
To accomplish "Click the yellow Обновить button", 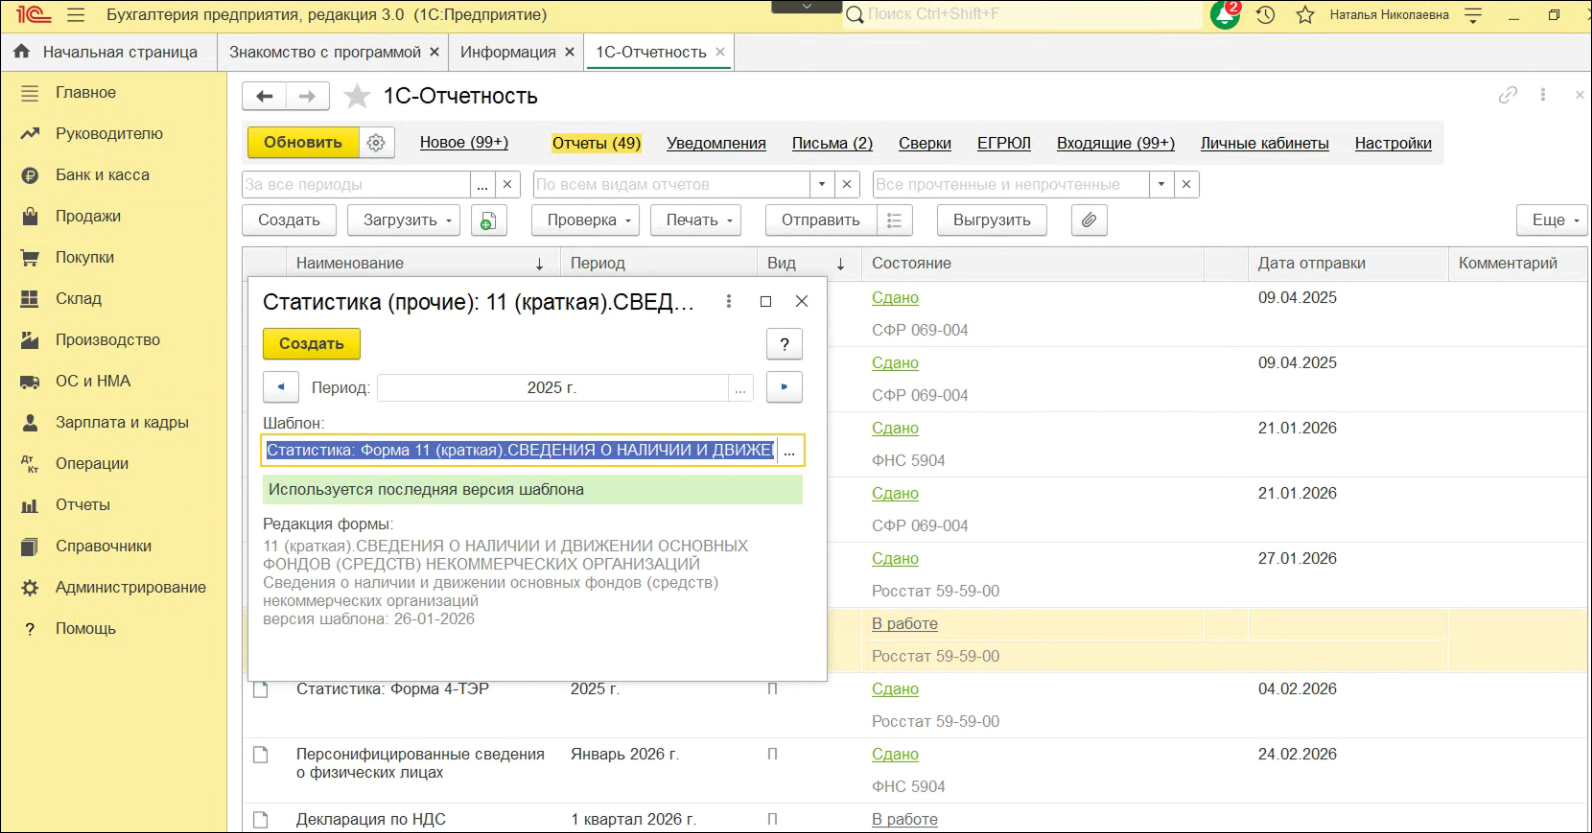I will [303, 143].
